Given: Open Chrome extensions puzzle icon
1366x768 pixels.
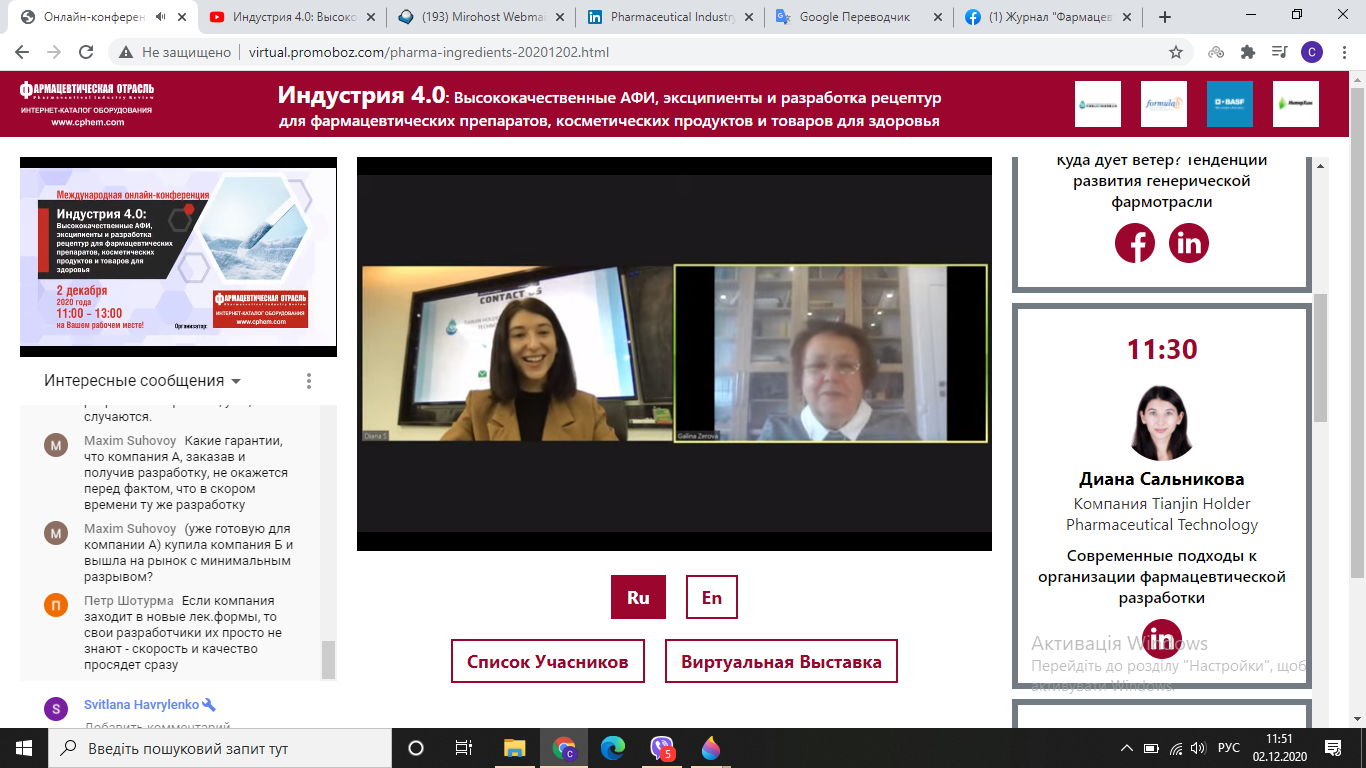Looking at the screenshot, I should [1247, 53].
